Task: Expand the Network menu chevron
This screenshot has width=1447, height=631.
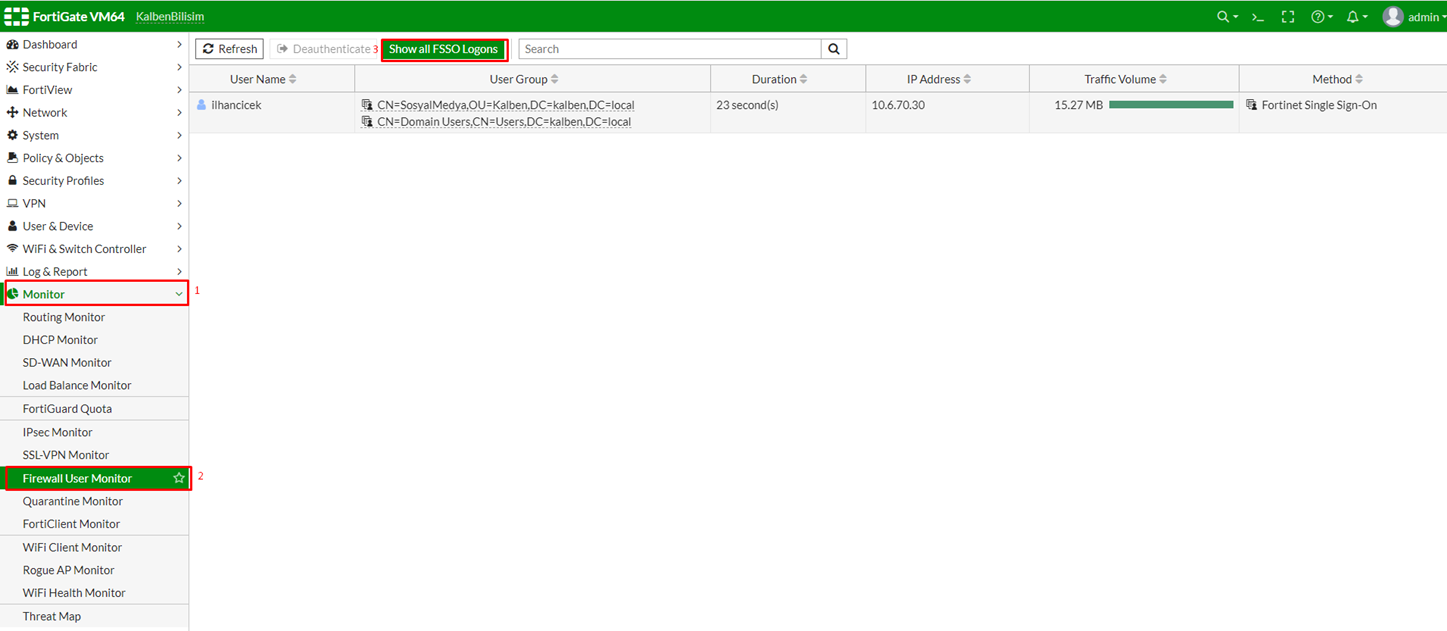Action: coord(179,113)
